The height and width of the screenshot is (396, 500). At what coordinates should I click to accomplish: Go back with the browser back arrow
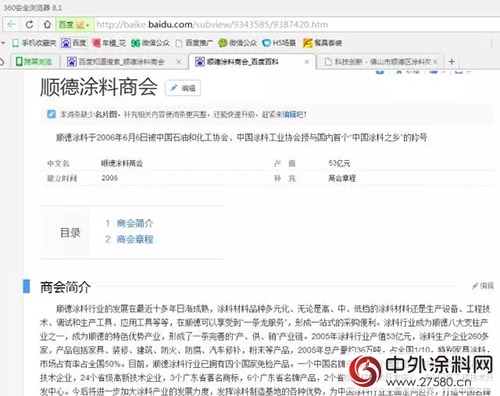[12, 25]
